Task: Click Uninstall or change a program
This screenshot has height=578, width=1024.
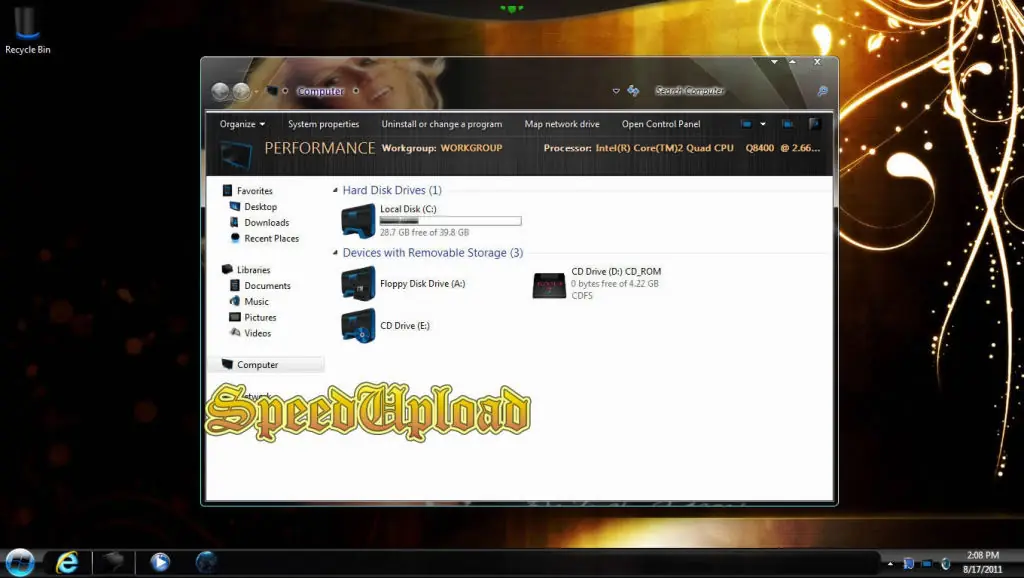Action: 441,124
